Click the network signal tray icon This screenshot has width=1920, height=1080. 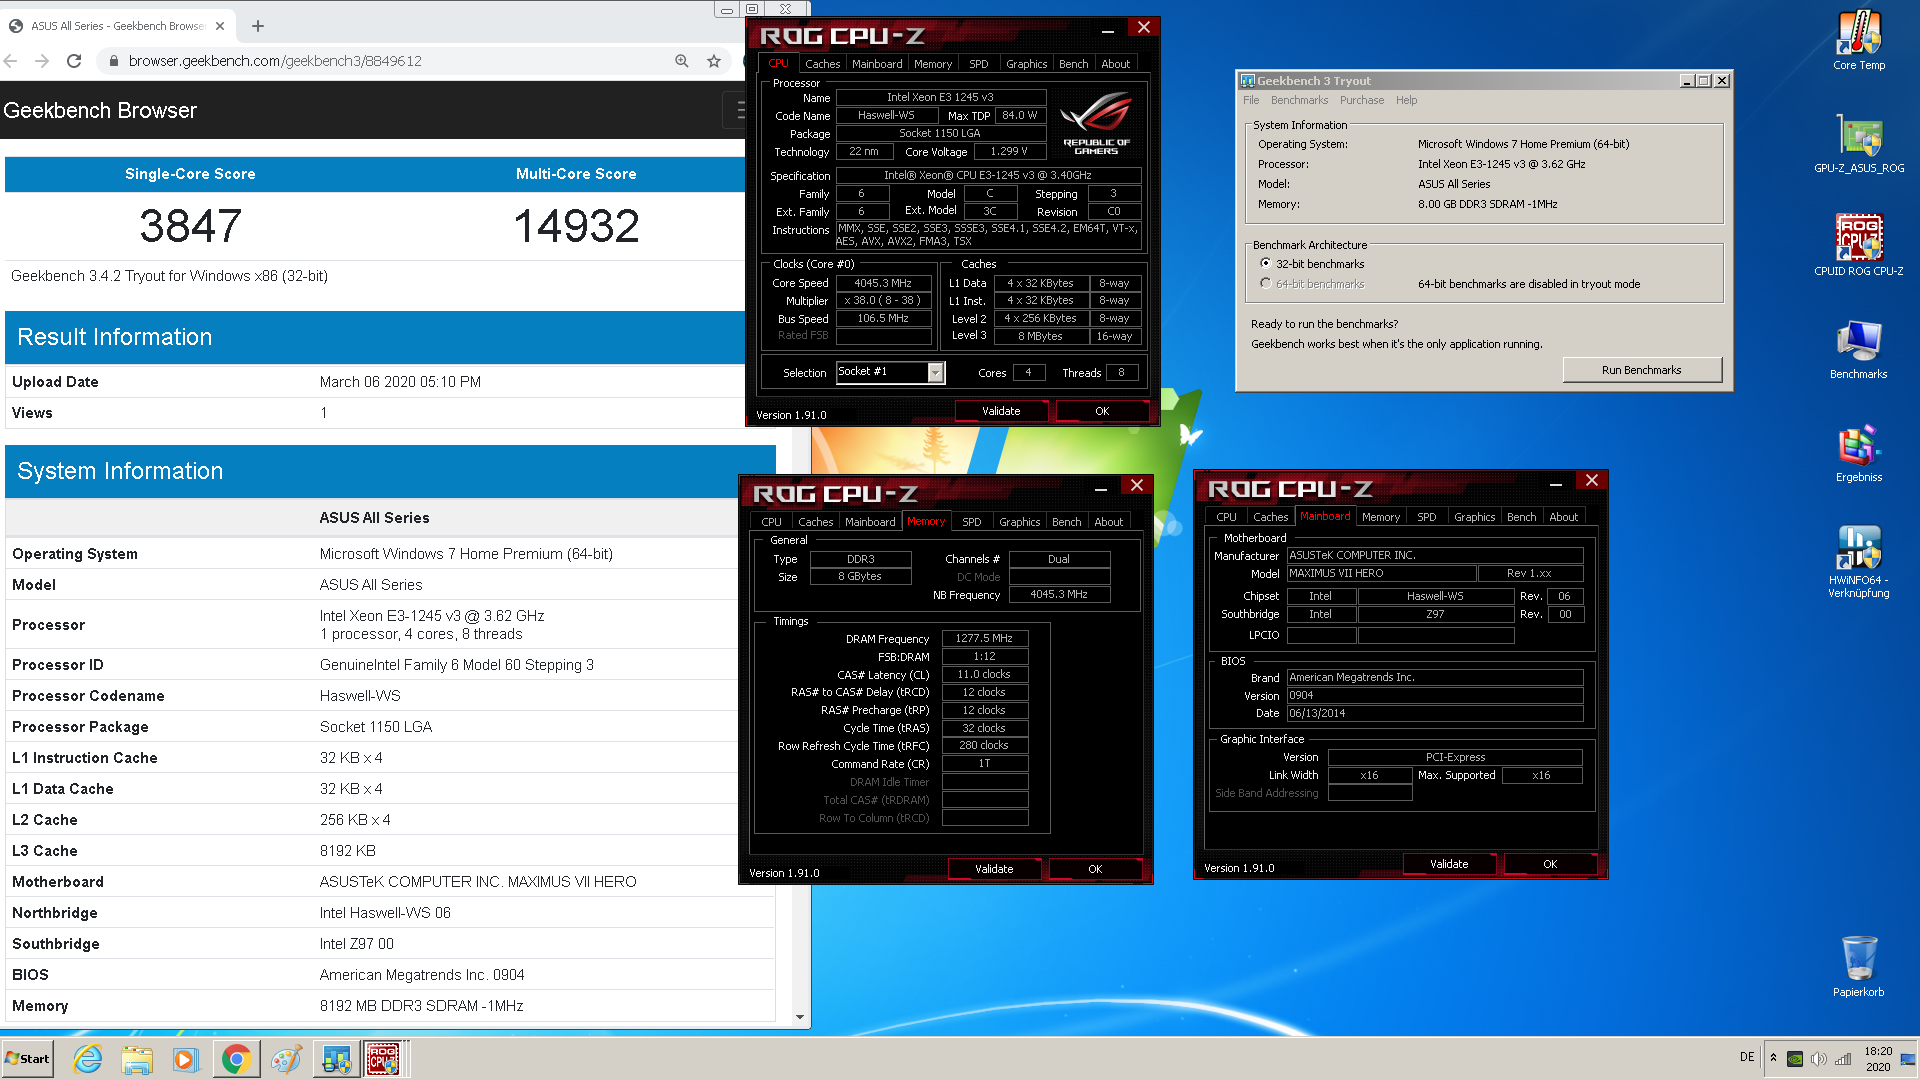(1843, 1059)
